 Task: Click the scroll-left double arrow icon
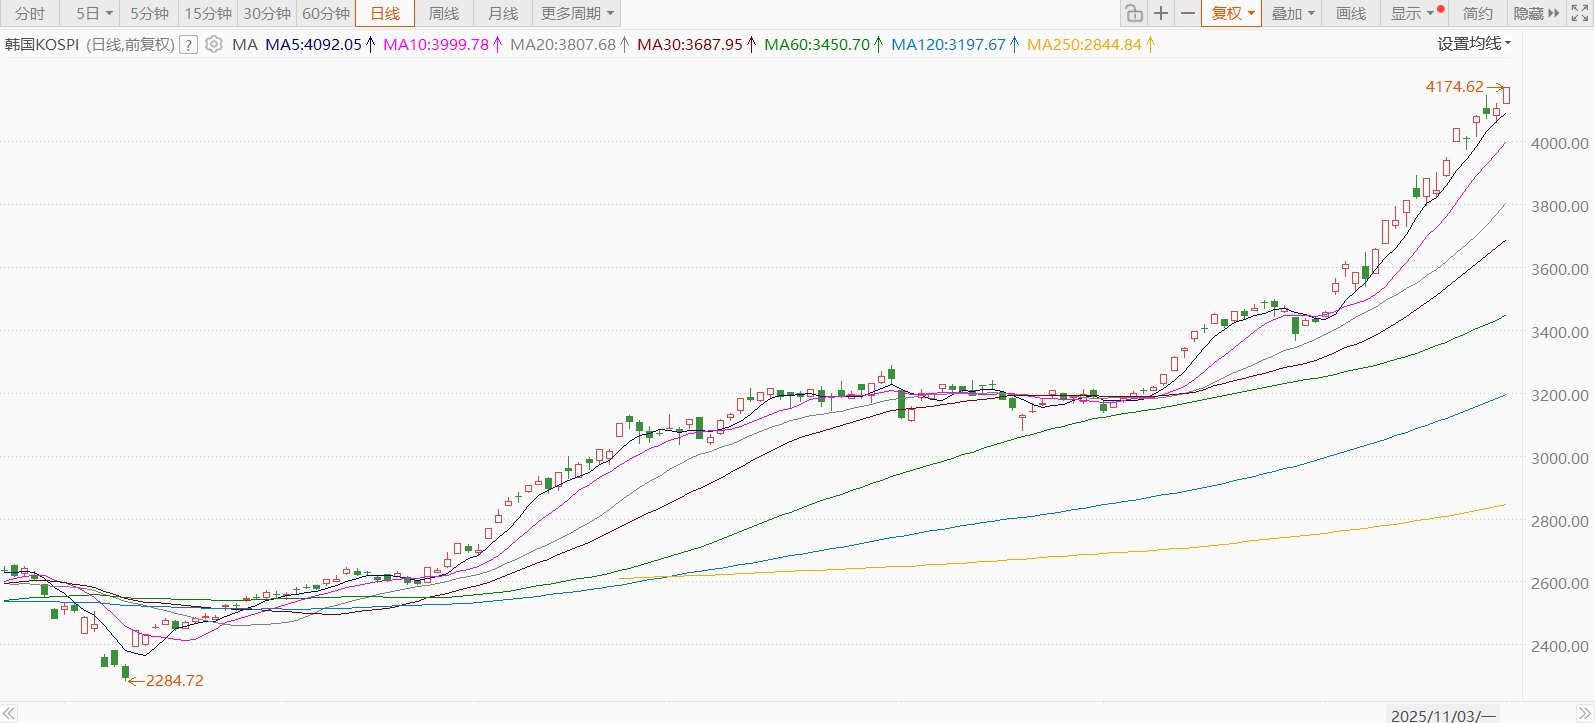click(9, 713)
